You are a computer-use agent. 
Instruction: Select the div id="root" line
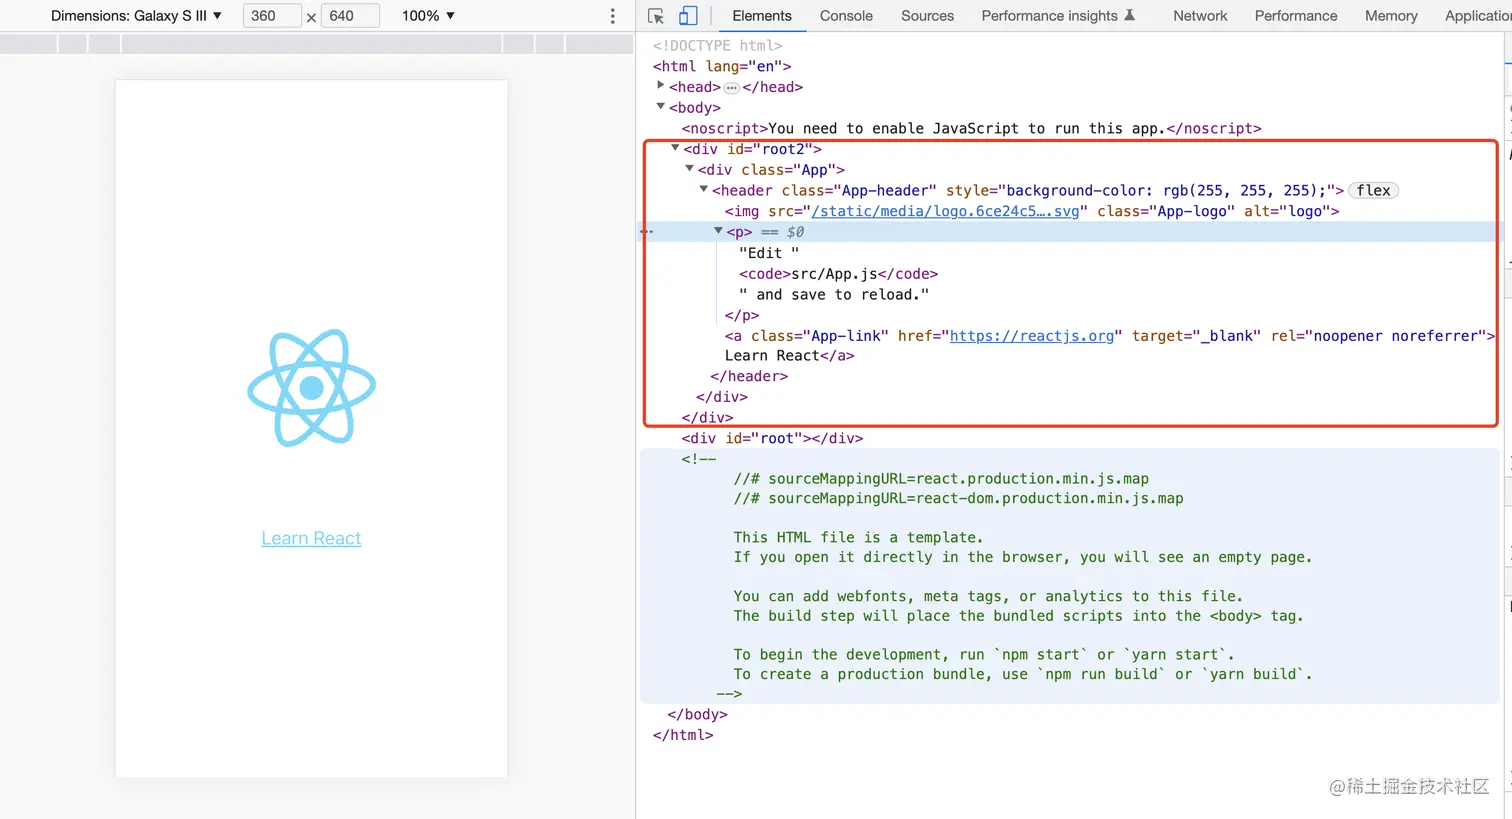pyautogui.click(x=772, y=438)
